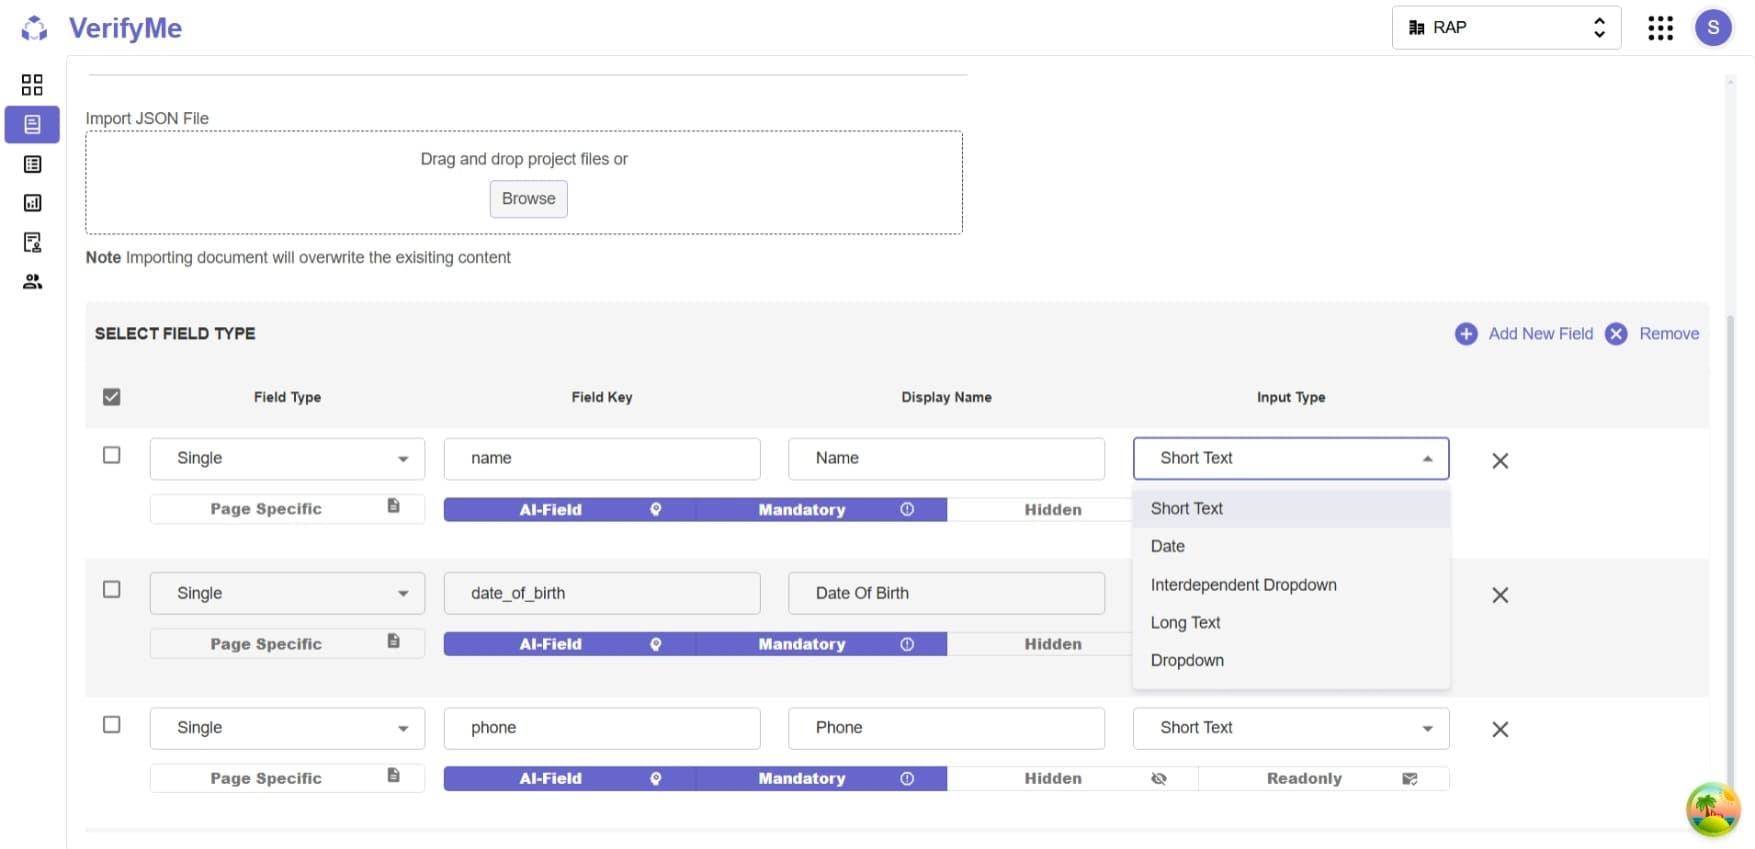Toggle Mandatory for the date_of_birth row
The width and height of the screenshot is (1755, 849).
coord(821,644)
